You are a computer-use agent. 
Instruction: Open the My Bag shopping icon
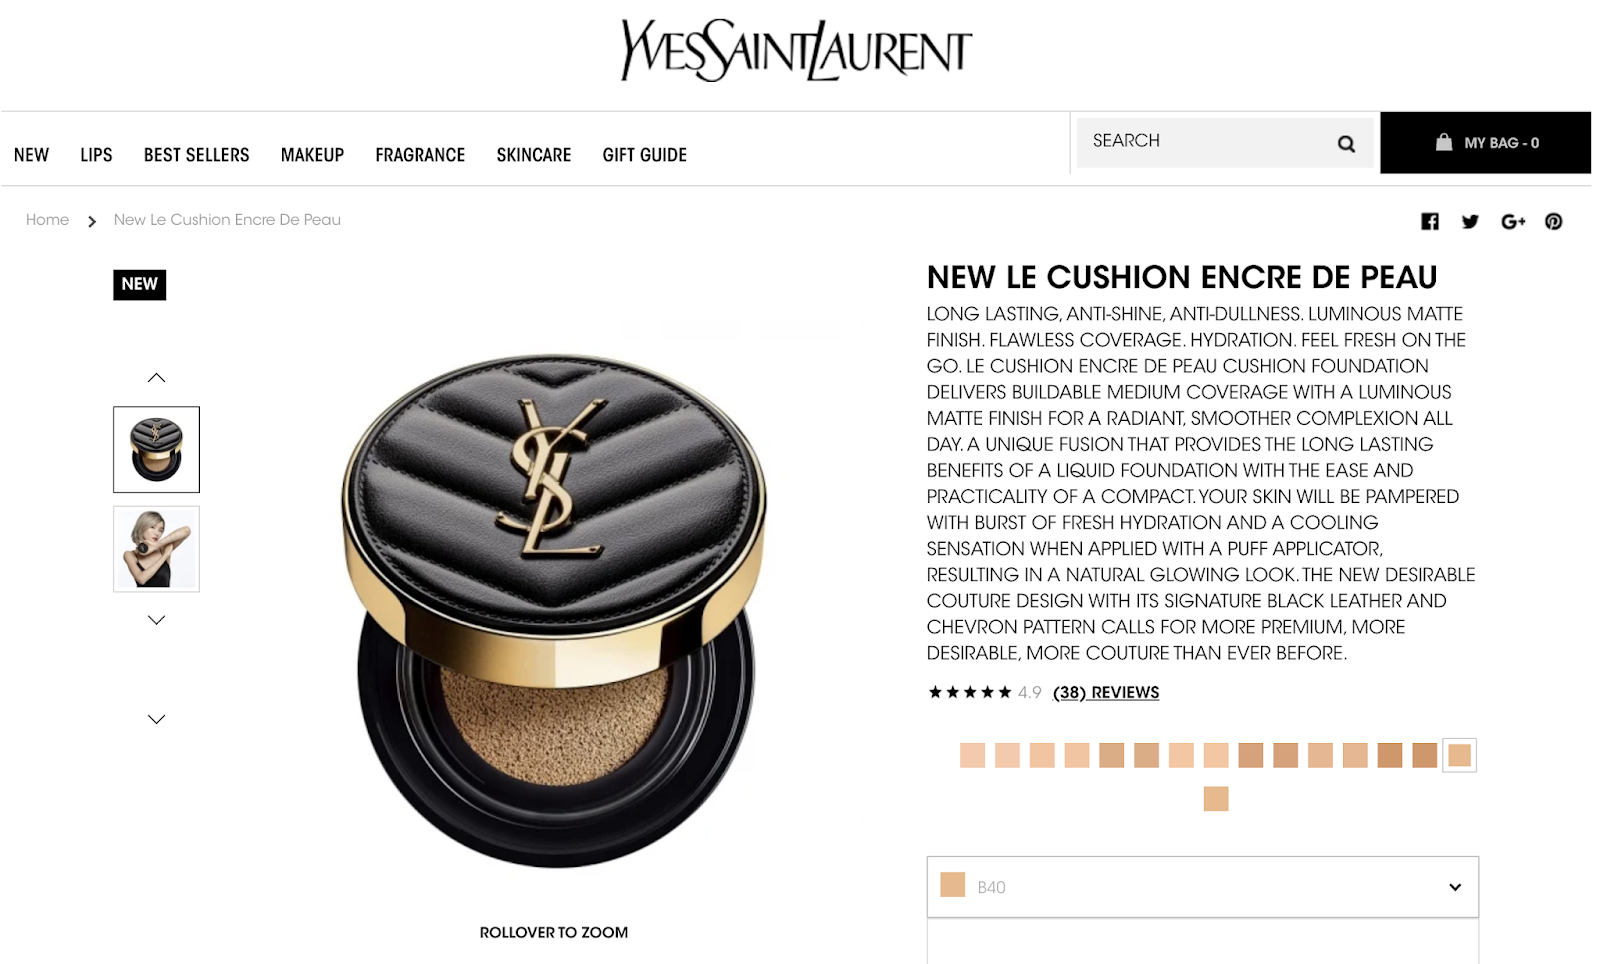coord(1443,142)
